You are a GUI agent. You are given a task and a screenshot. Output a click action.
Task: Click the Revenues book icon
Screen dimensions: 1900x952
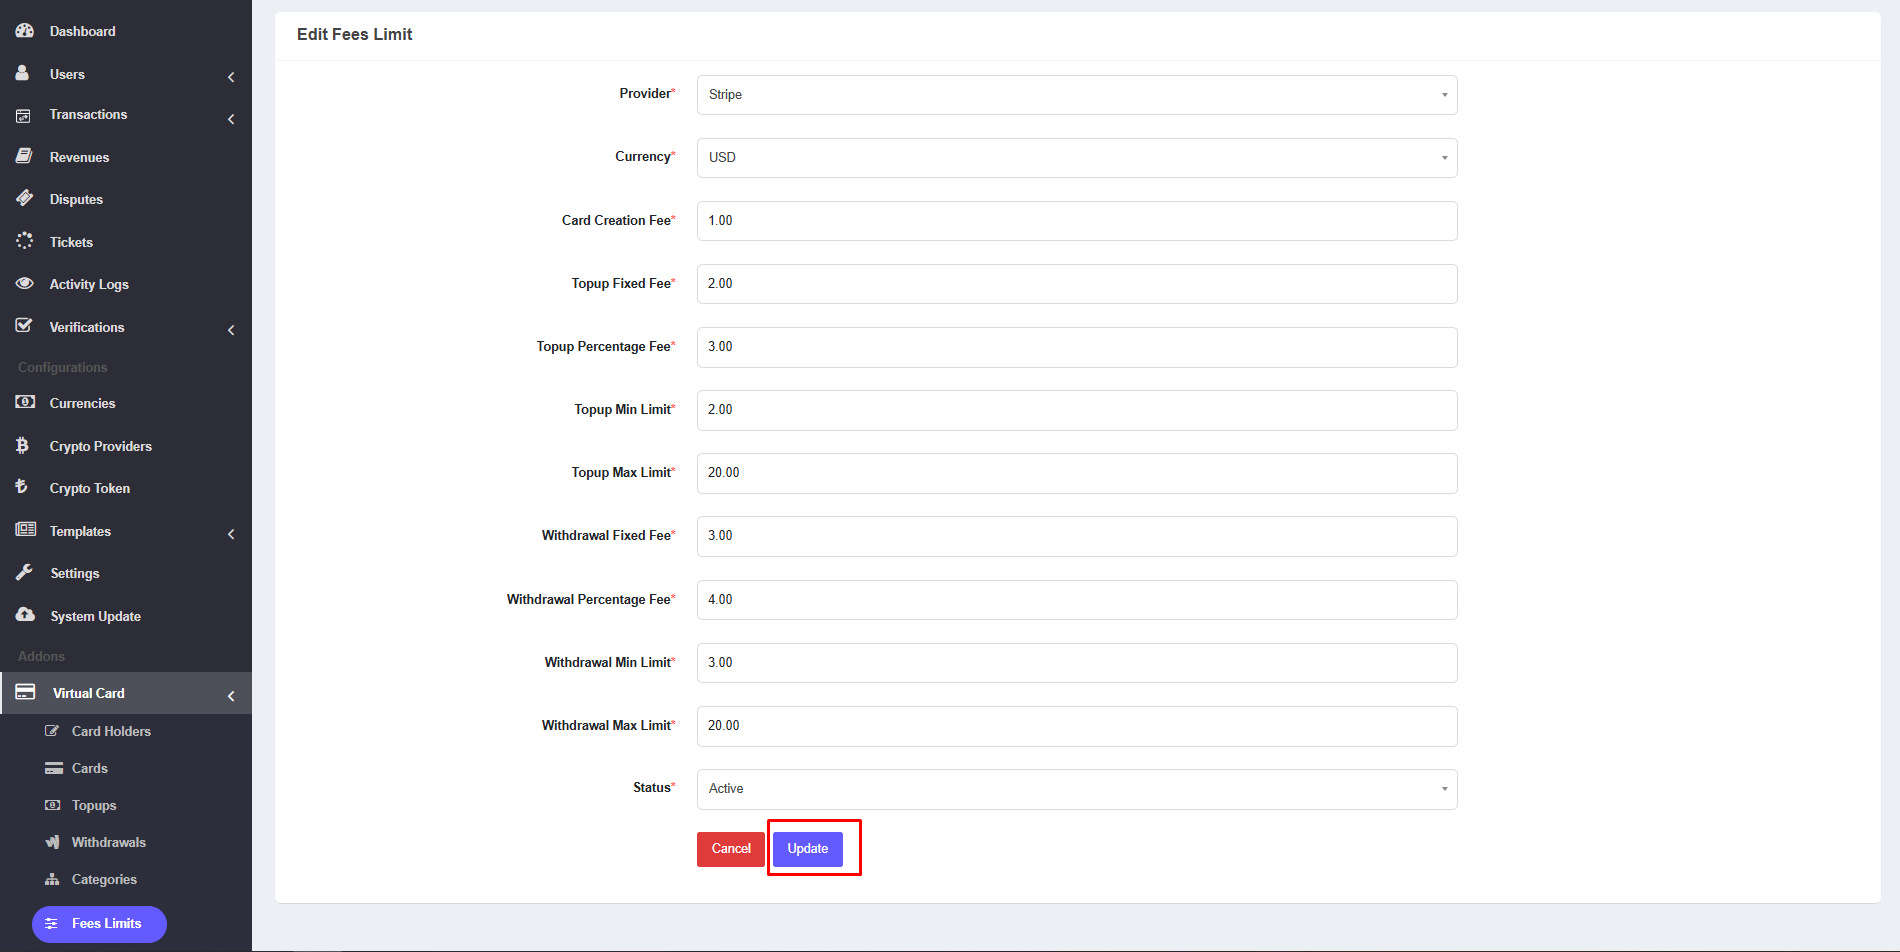click(x=25, y=157)
